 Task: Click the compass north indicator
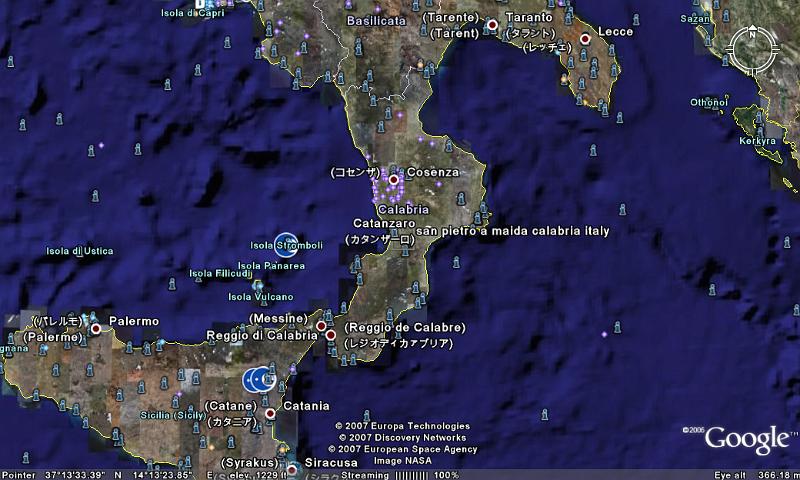click(753, 35)
